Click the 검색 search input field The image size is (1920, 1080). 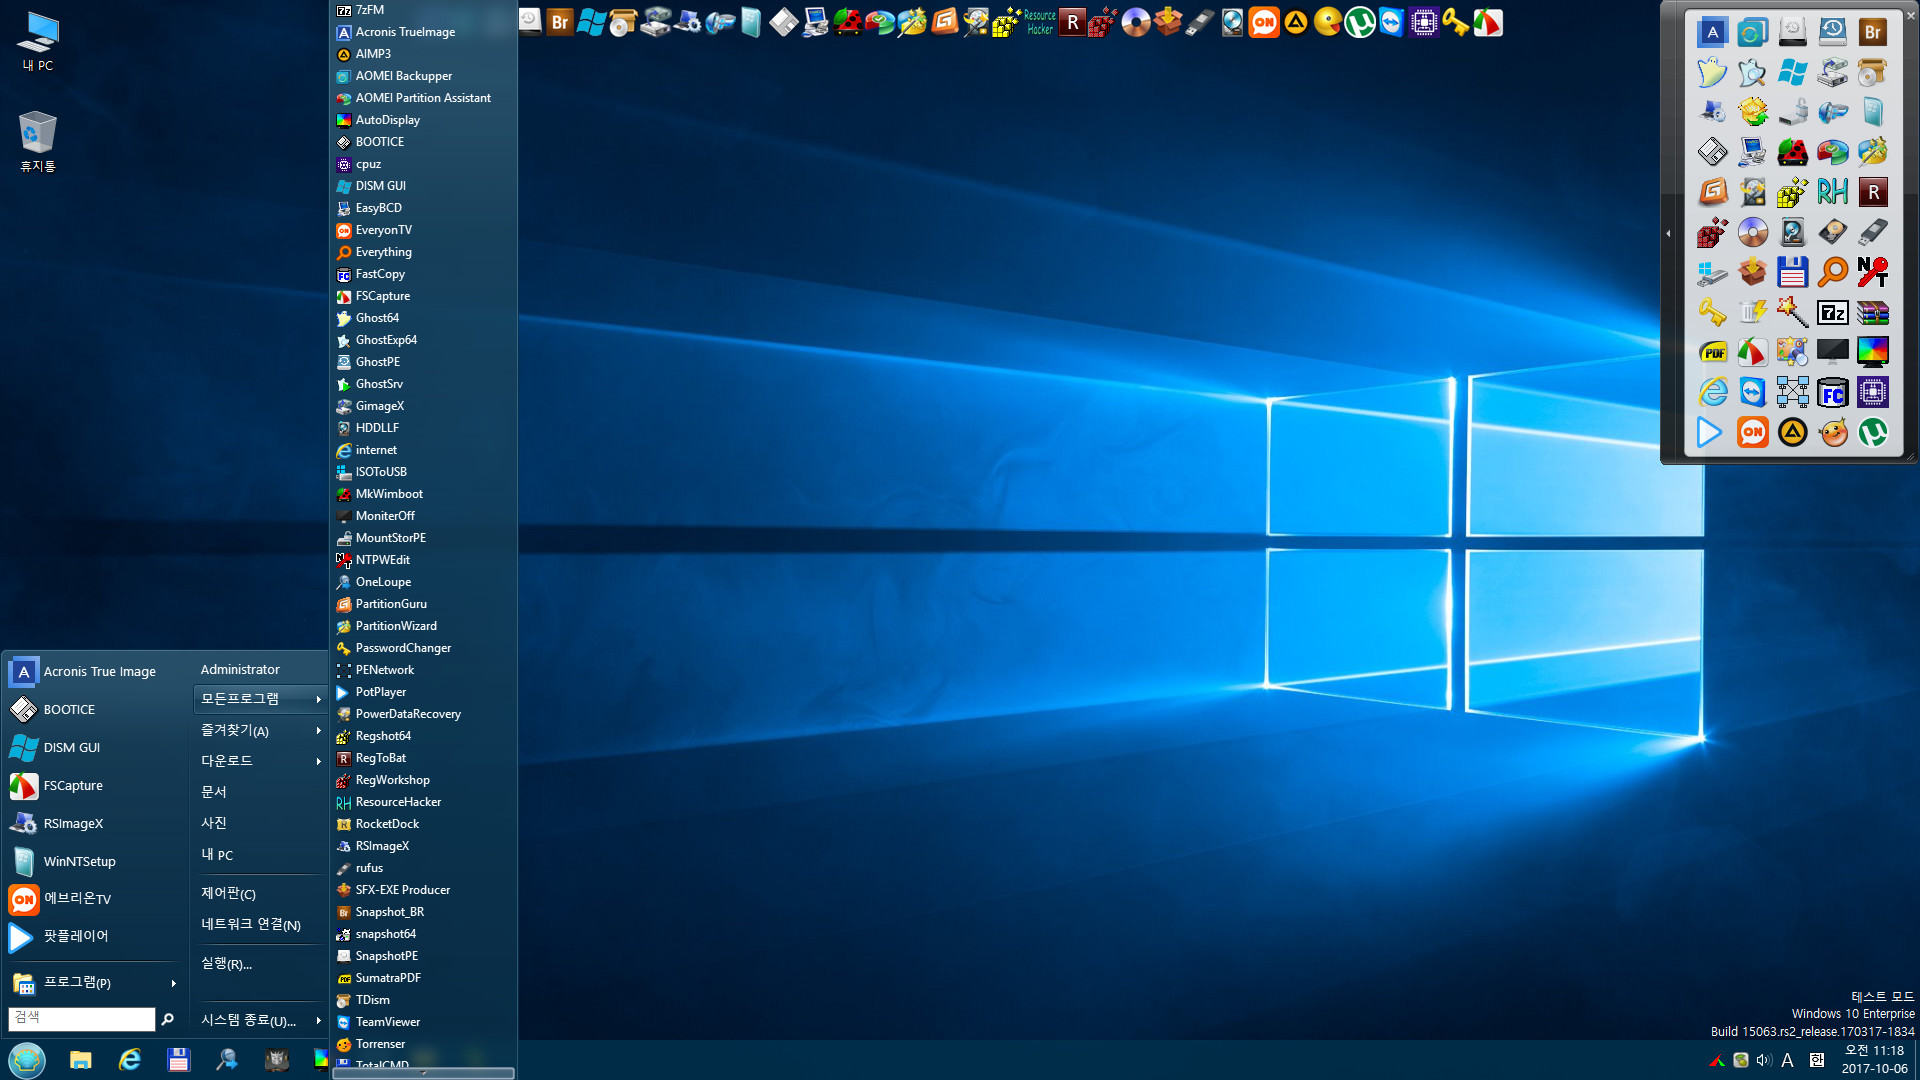82,1018
